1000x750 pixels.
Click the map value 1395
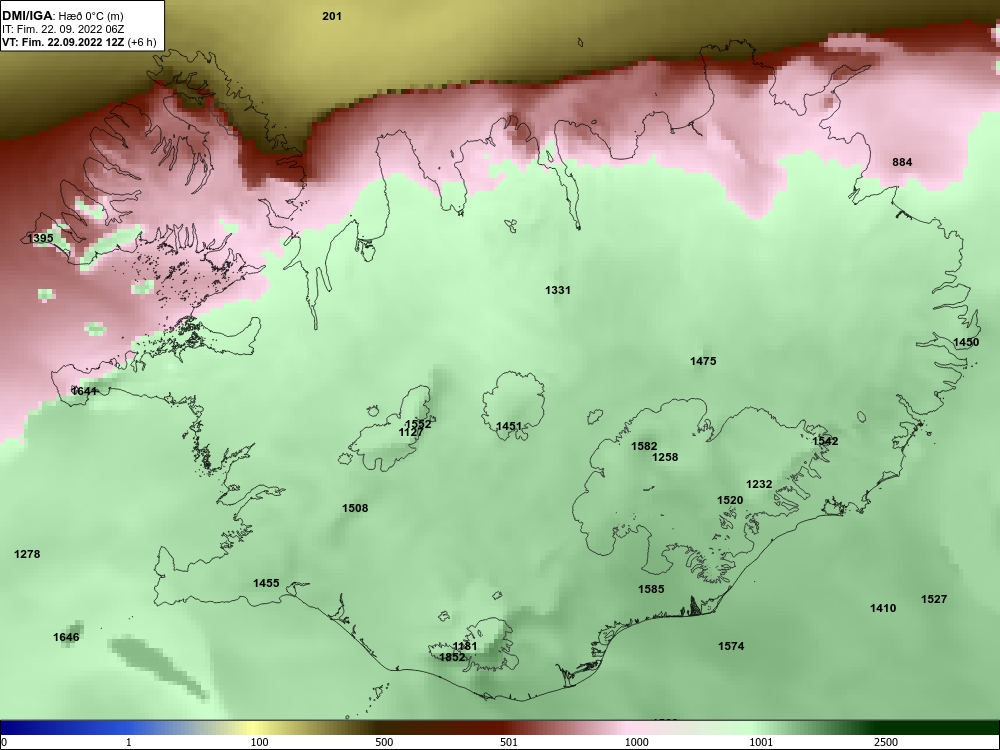(40, 239)
